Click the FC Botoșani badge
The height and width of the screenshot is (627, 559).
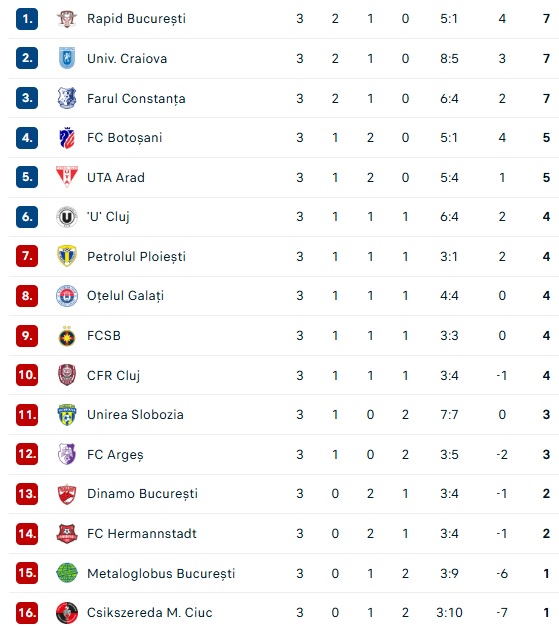click(x=67, y=138)
